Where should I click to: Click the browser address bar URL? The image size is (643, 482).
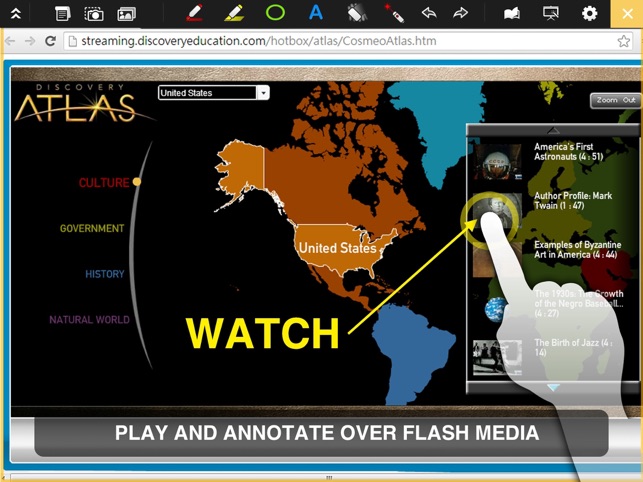click(259, 41)
